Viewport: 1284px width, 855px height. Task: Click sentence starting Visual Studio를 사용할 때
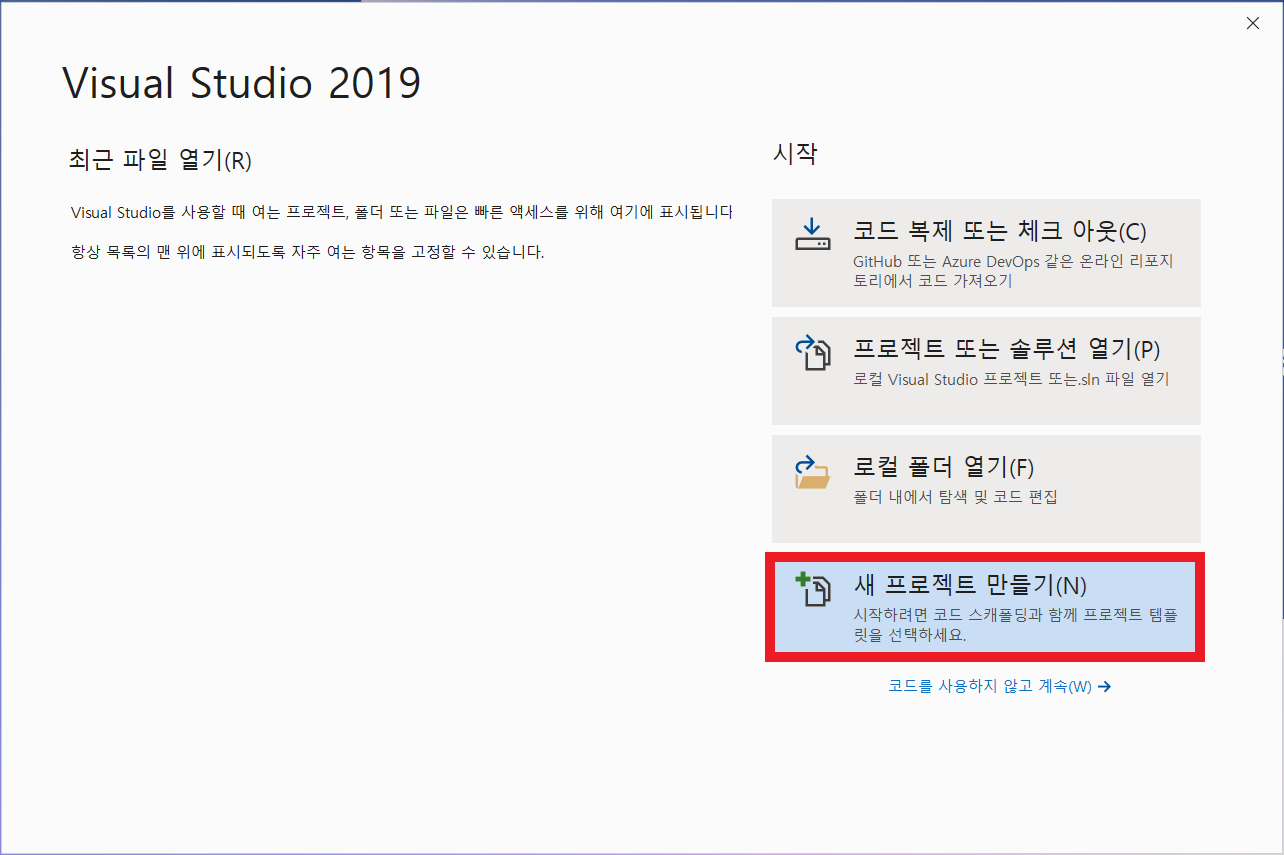pyautogui.click(x=402, y=213)
